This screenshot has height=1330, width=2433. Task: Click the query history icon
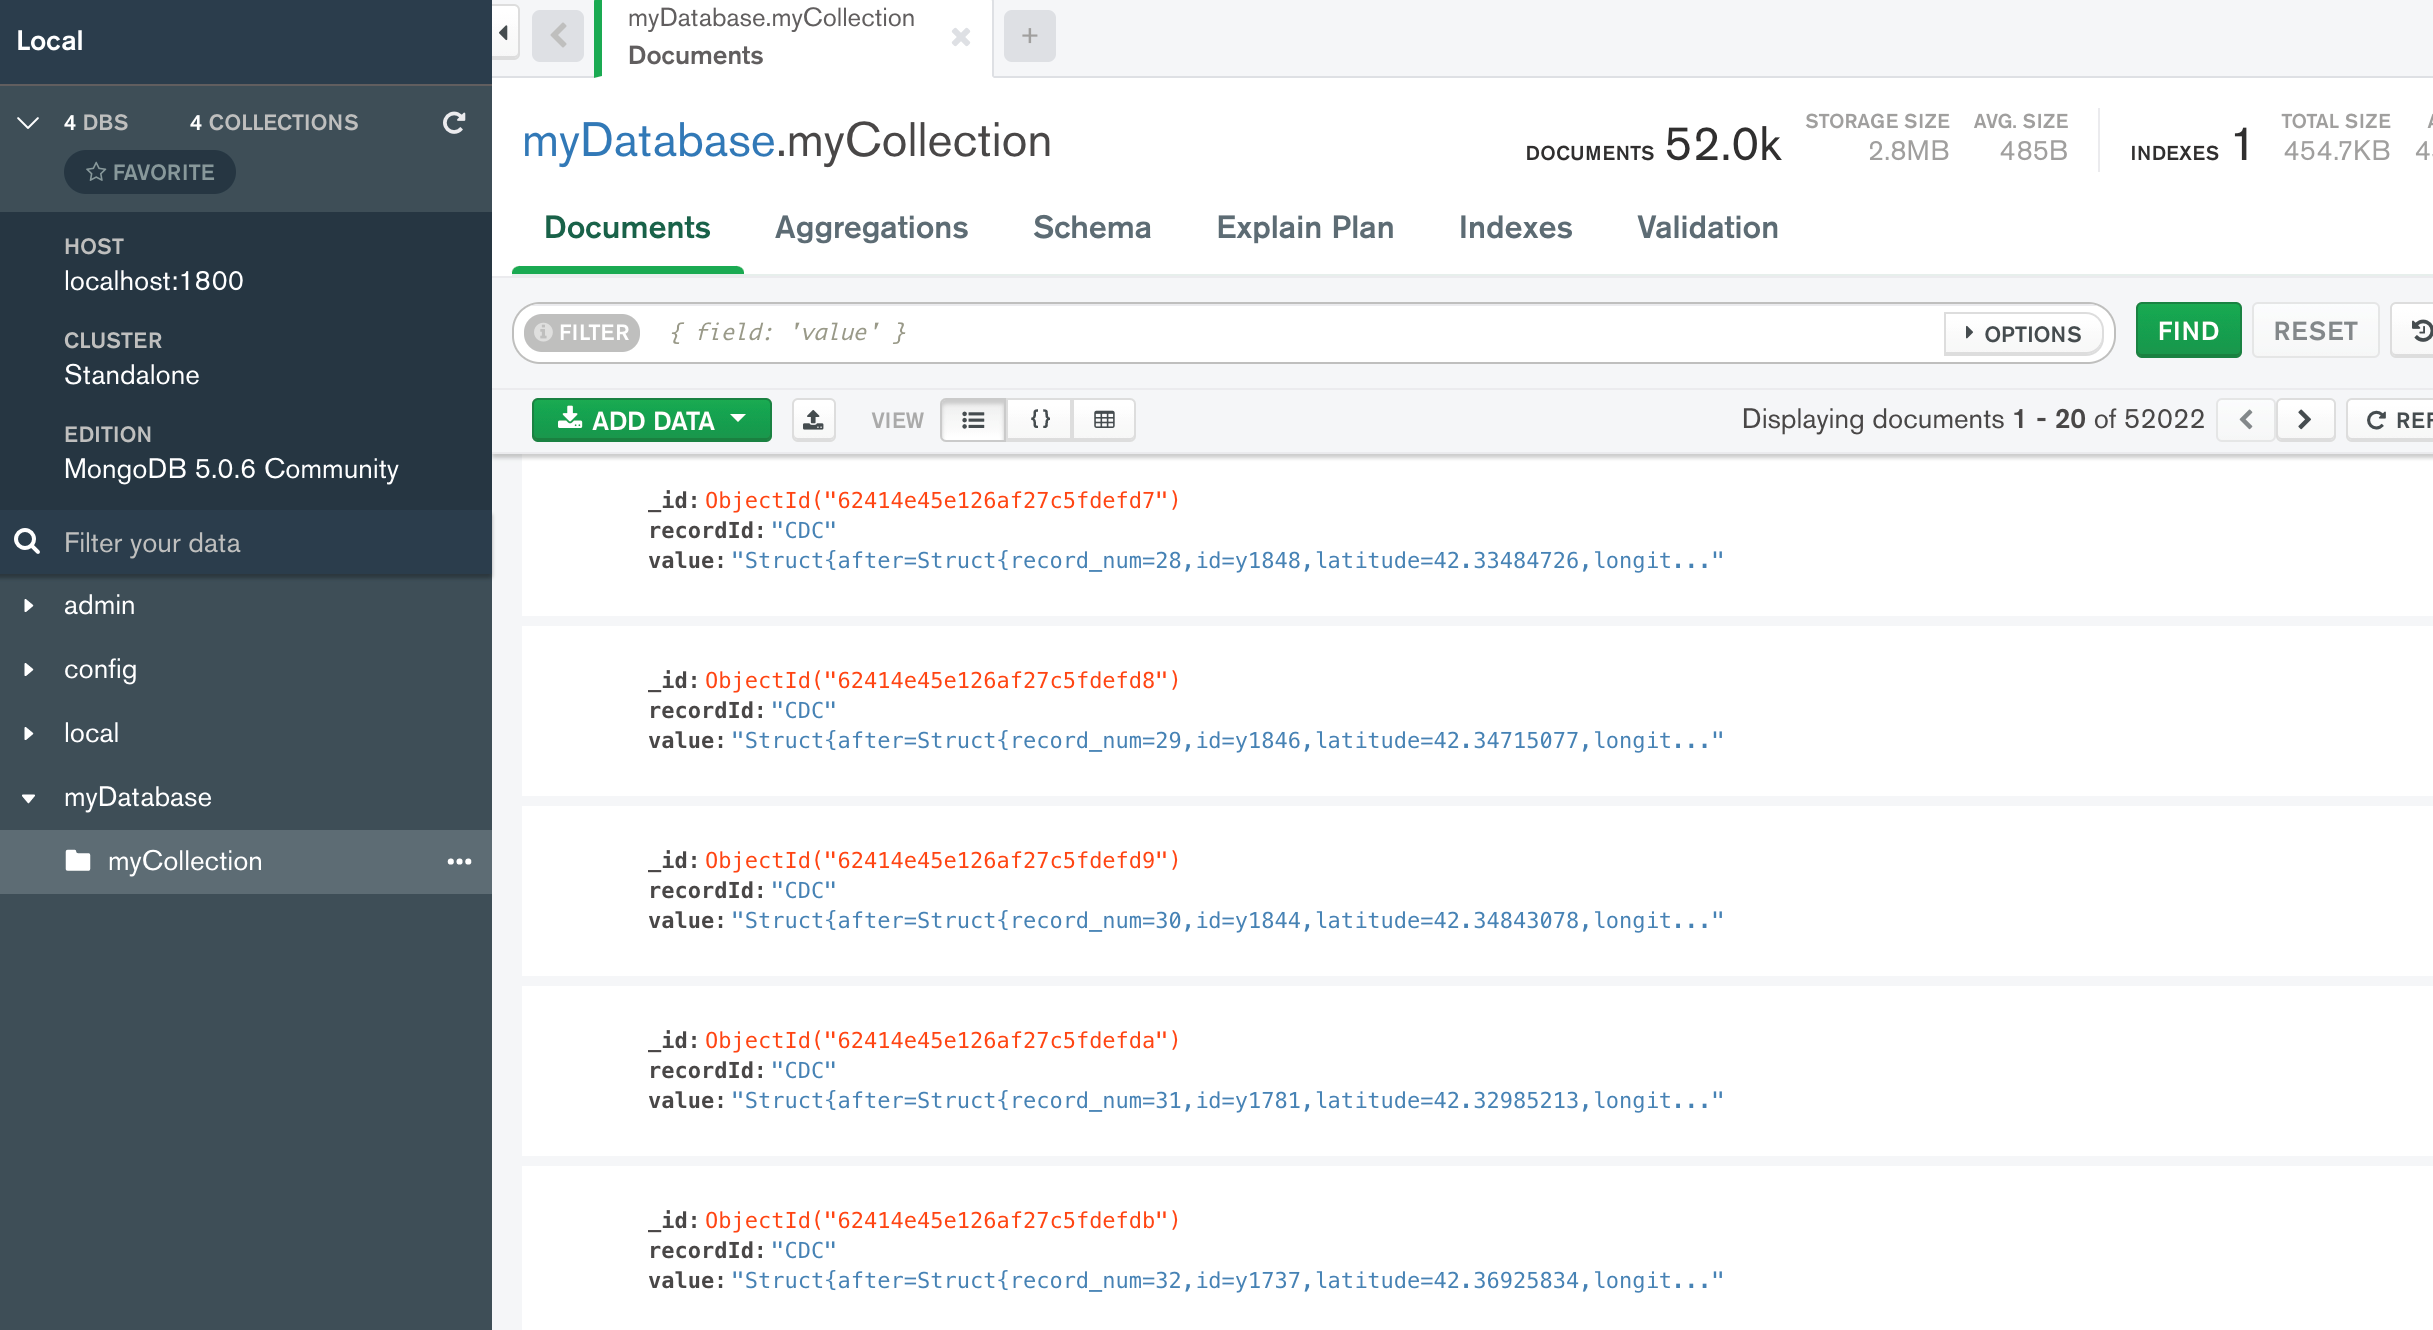click(x=2420, y=331)
